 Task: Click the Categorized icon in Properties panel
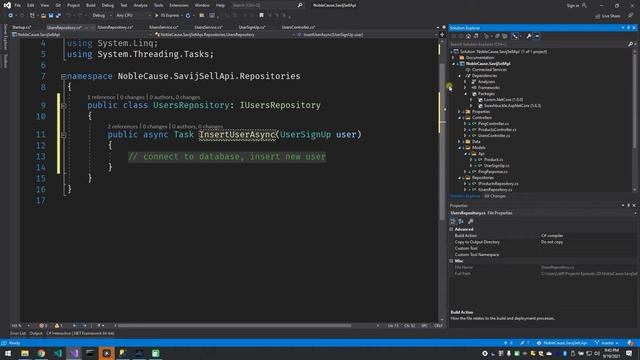pos(453,221)
